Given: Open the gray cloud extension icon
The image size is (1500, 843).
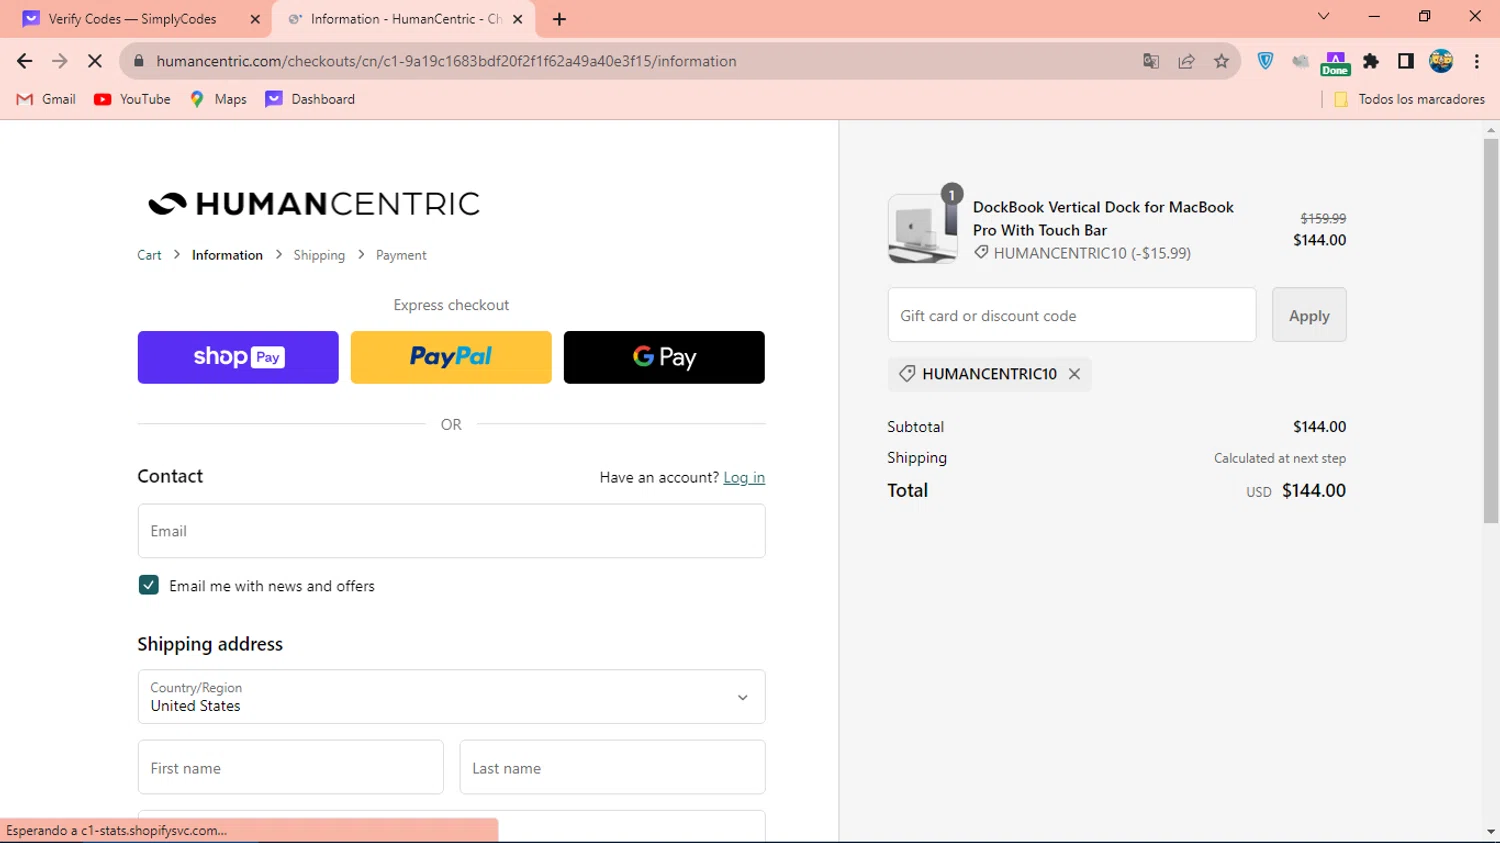Looking at the screenshot, I should 1300,61.
